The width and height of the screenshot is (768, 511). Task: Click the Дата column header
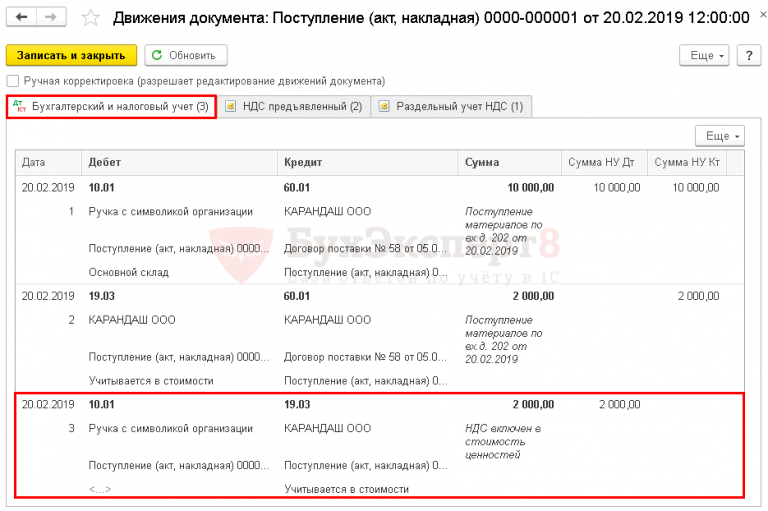click(48, 162)
